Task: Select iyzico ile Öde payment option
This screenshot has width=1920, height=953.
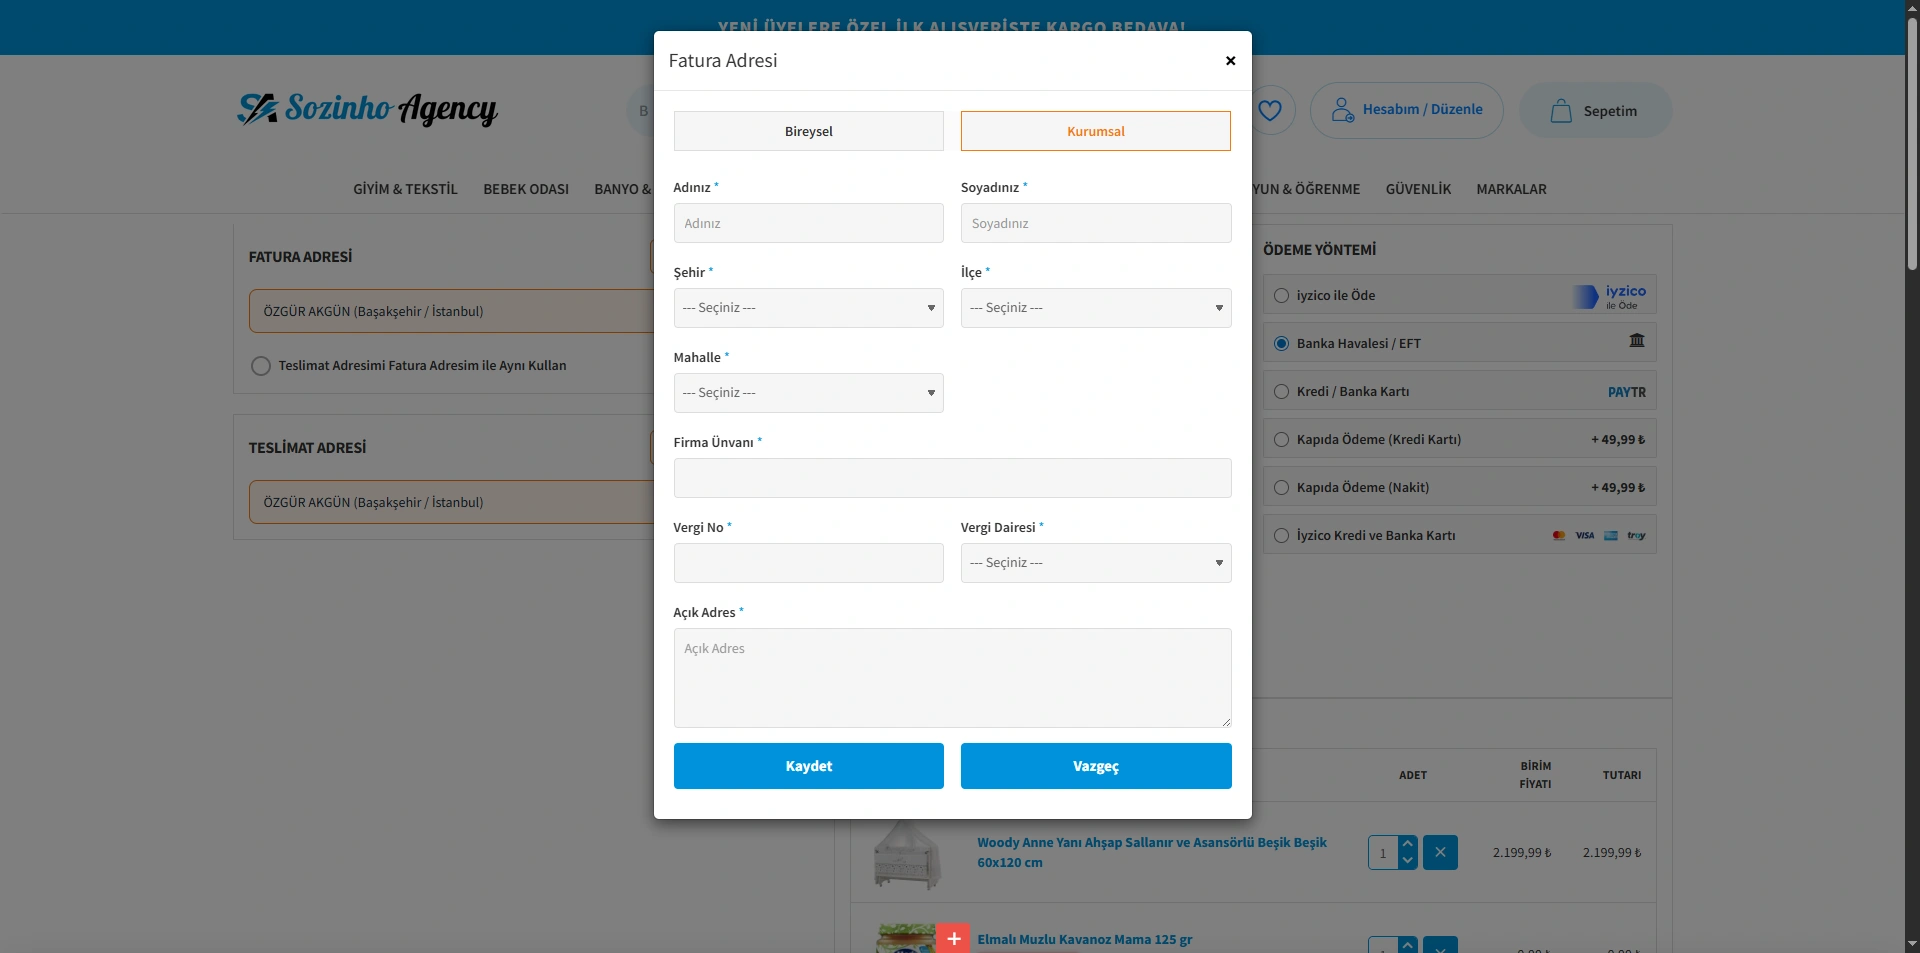Action: pos(1281,296)
